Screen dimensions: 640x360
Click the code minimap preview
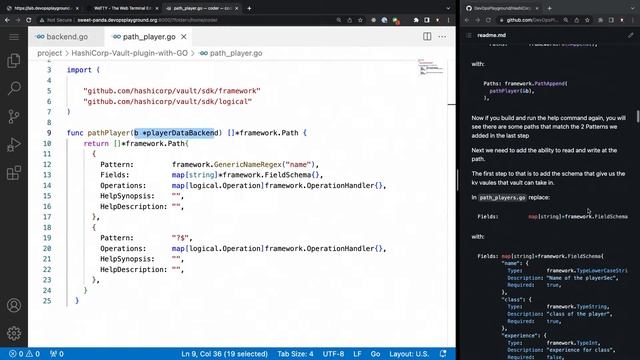(431, 68)
